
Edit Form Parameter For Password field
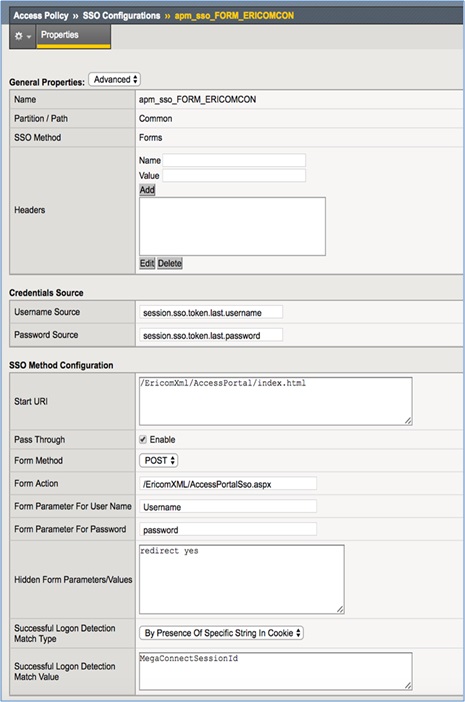coord(228,530)
